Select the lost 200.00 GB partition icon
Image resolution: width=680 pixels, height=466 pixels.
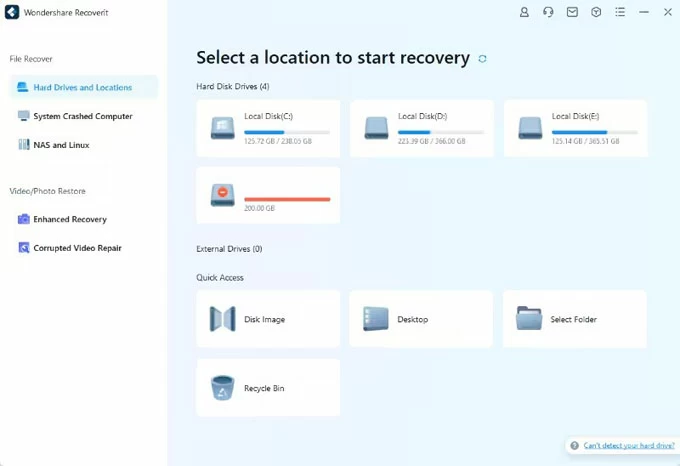tap(222, 195)
